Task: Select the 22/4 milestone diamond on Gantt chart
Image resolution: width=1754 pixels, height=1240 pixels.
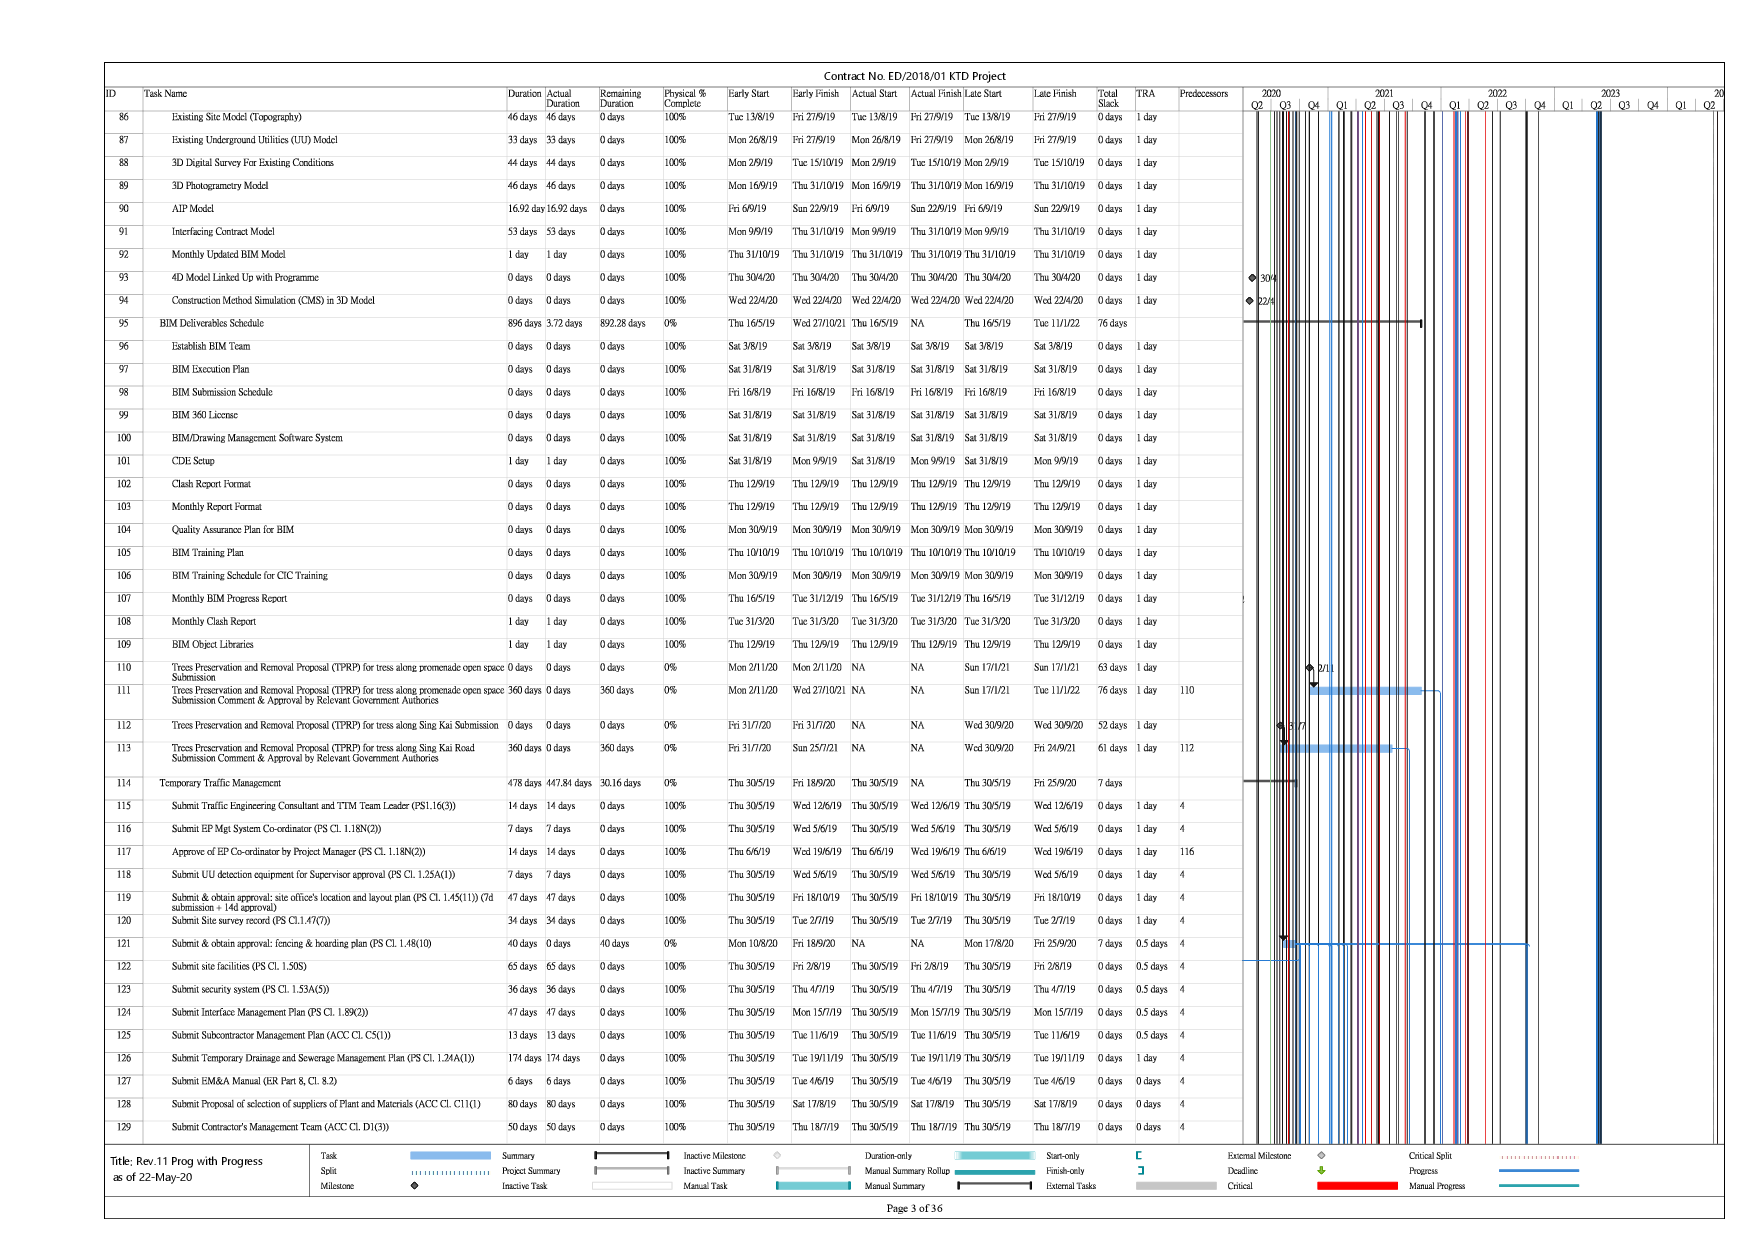Action: pos(1249,301)
